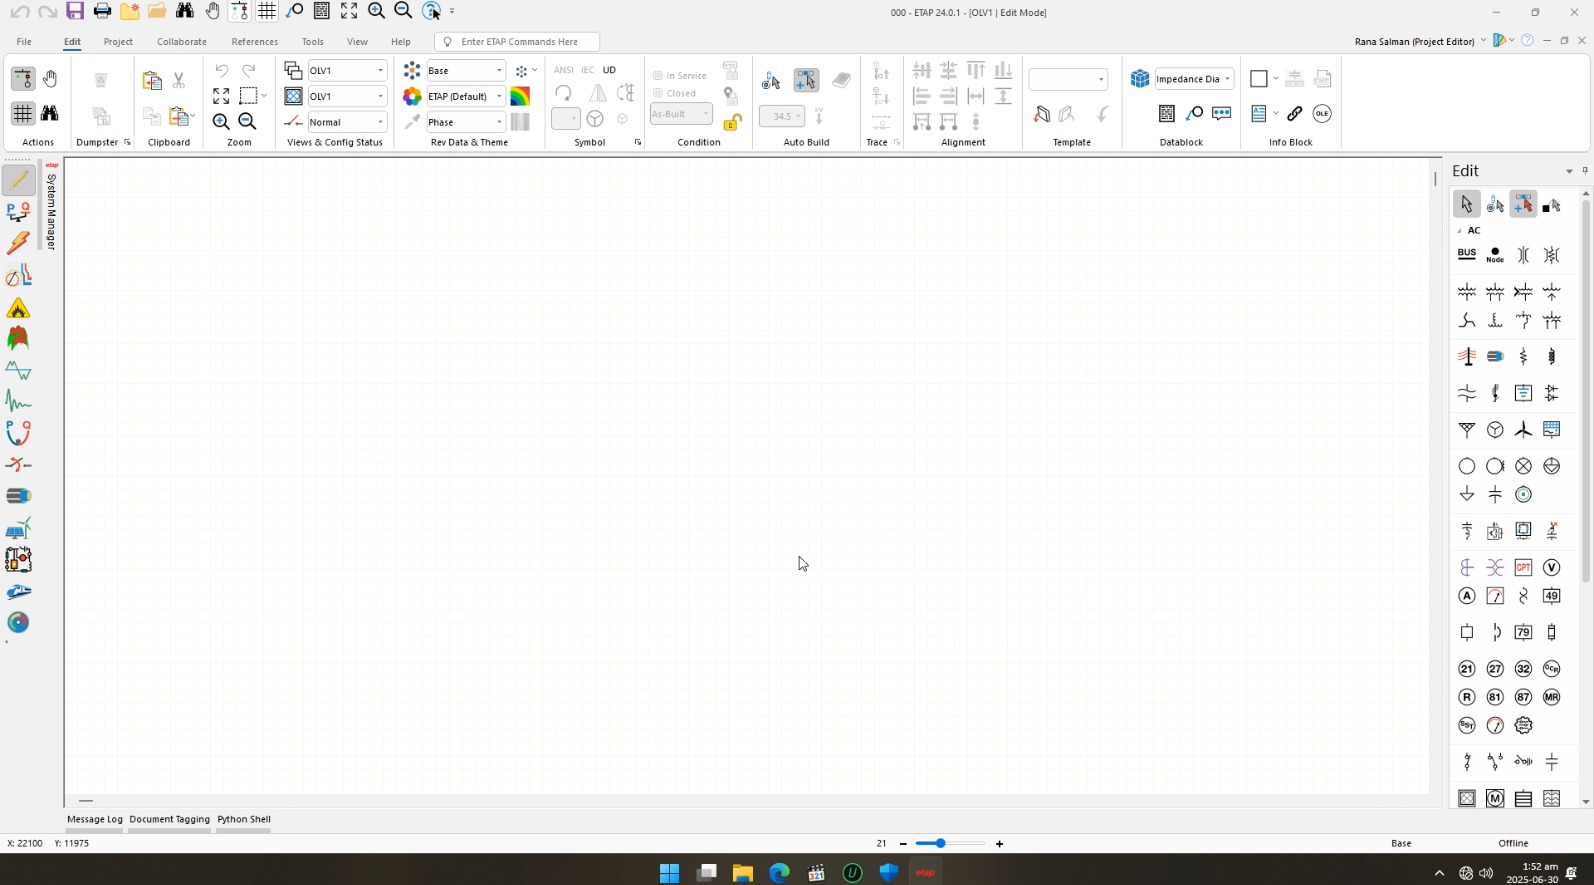This screenshot has height=885, width=1594.
Task: Open the File menu
Action: [24, 42]
